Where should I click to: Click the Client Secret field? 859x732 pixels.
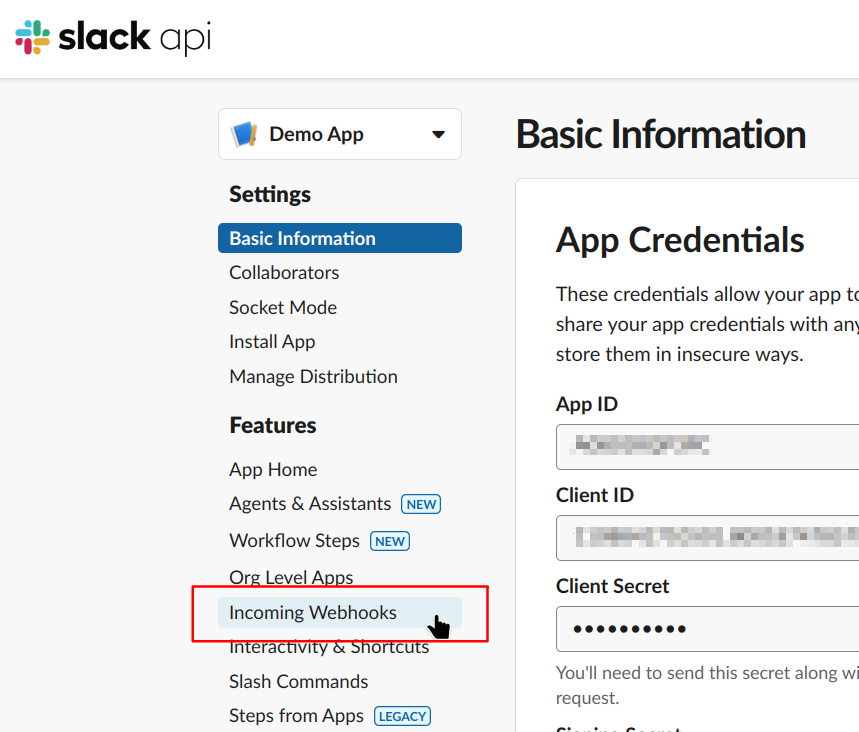(706, 629)
